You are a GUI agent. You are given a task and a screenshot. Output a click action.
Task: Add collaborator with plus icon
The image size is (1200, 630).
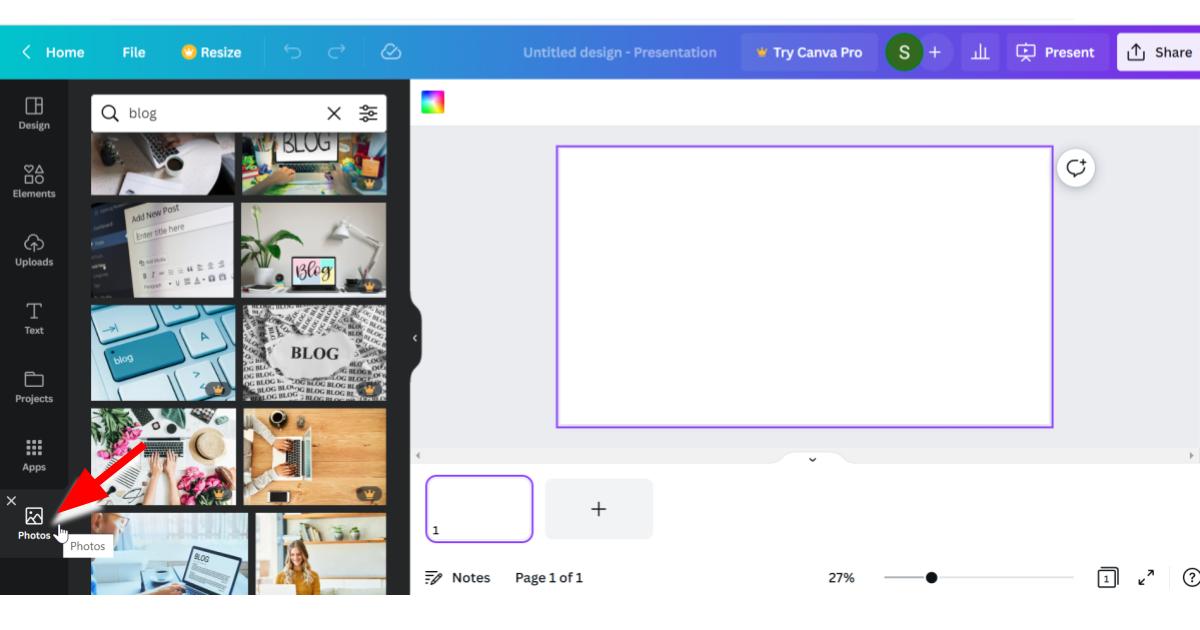coord(935,52)
